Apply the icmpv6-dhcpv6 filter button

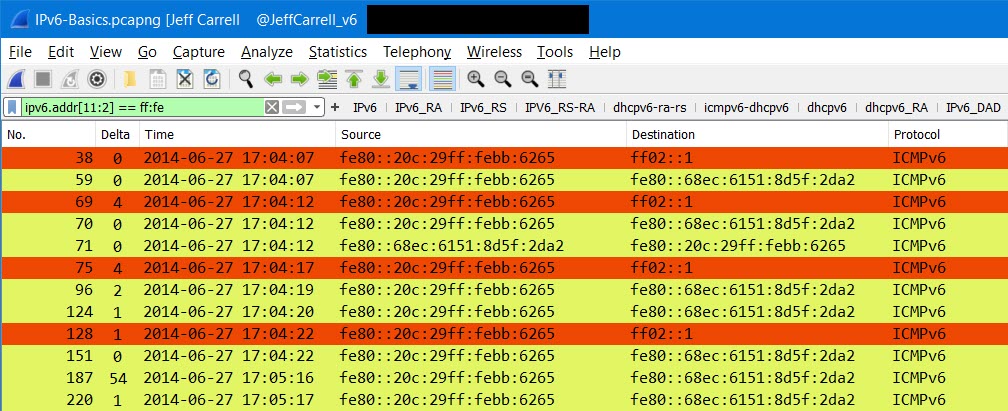[746, 107]
